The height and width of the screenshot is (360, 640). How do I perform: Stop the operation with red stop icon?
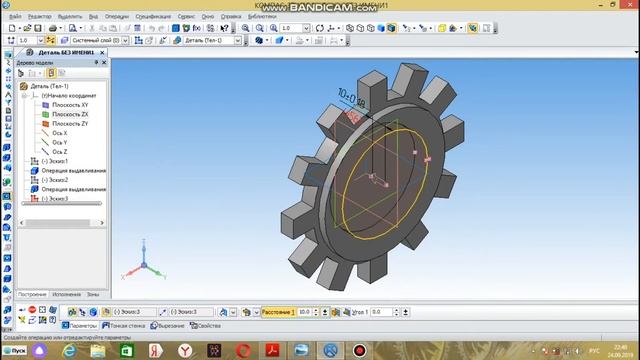coord(32,310)
